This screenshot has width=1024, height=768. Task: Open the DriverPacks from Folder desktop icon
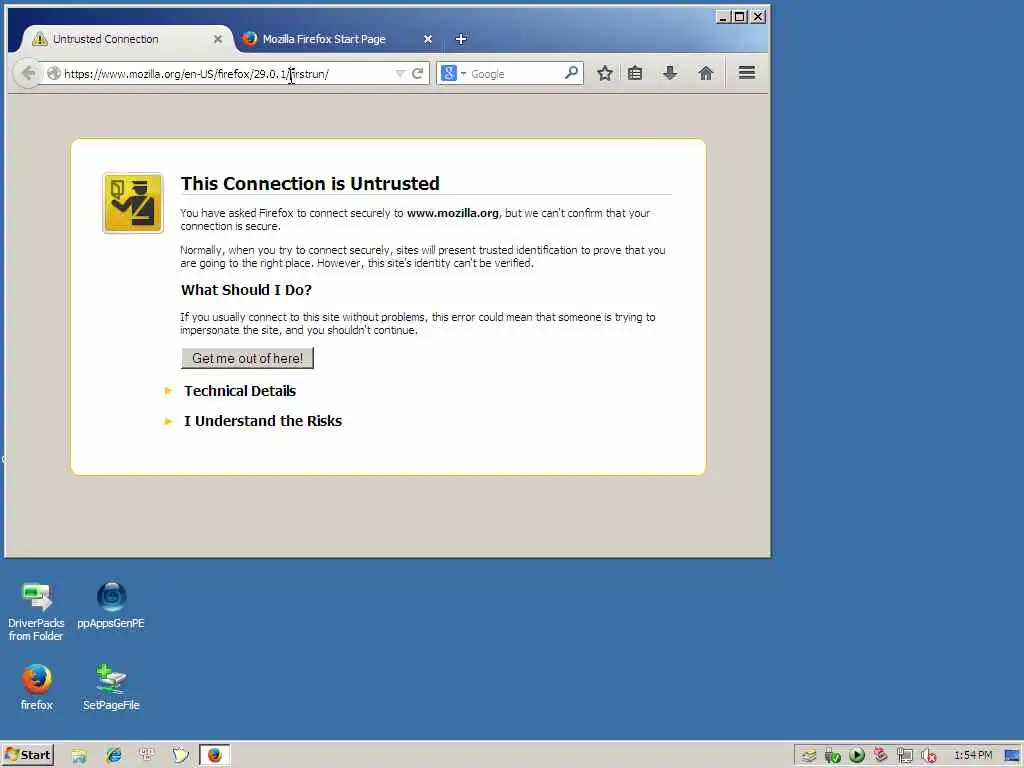(x=36, y=611)
